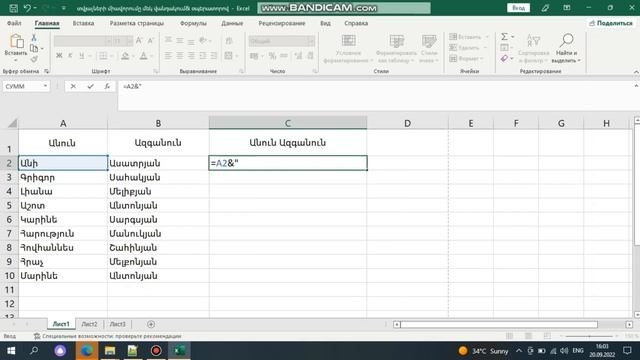Switch to the Вставка tab
This screenshot has width=640, height=360.
[83, 23]
